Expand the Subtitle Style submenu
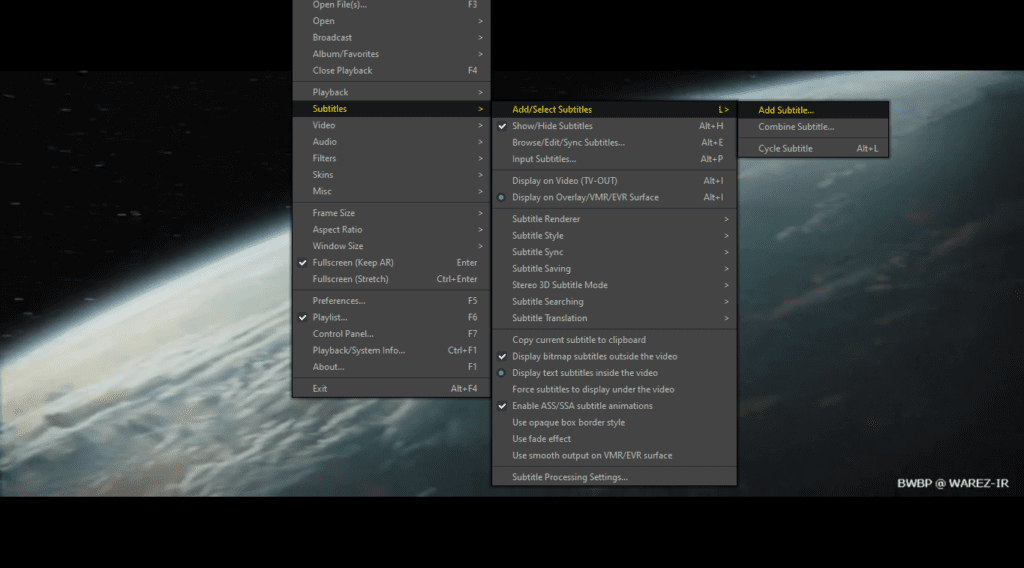The width and height of the screenshot is (1024, 568). pyautogui.click(x=538, y=236)
